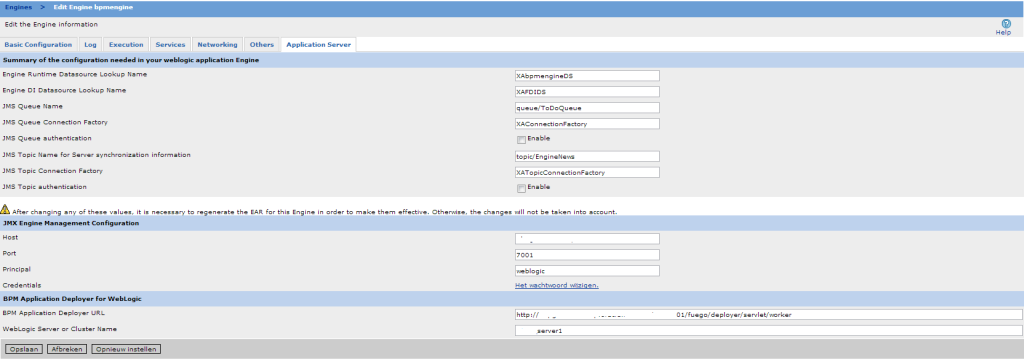Click the Het wachtwoord wijzigen link
This screenshot has height=360, width=1024.
pyautogui.click(x=557, y=286)
